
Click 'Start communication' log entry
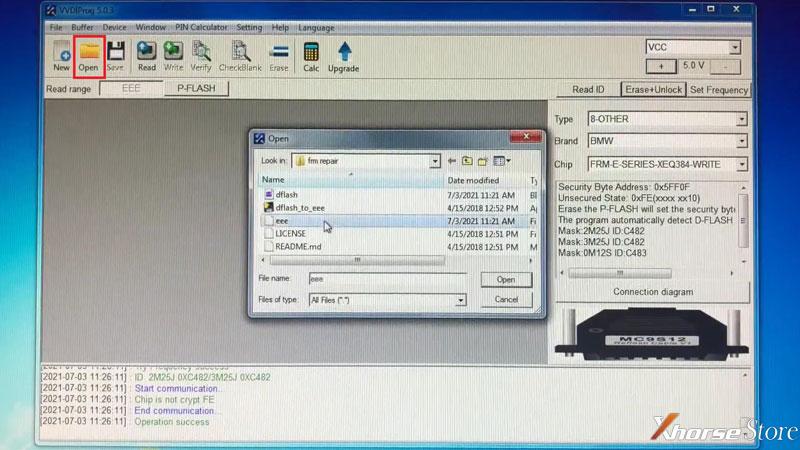coord(178,388)
